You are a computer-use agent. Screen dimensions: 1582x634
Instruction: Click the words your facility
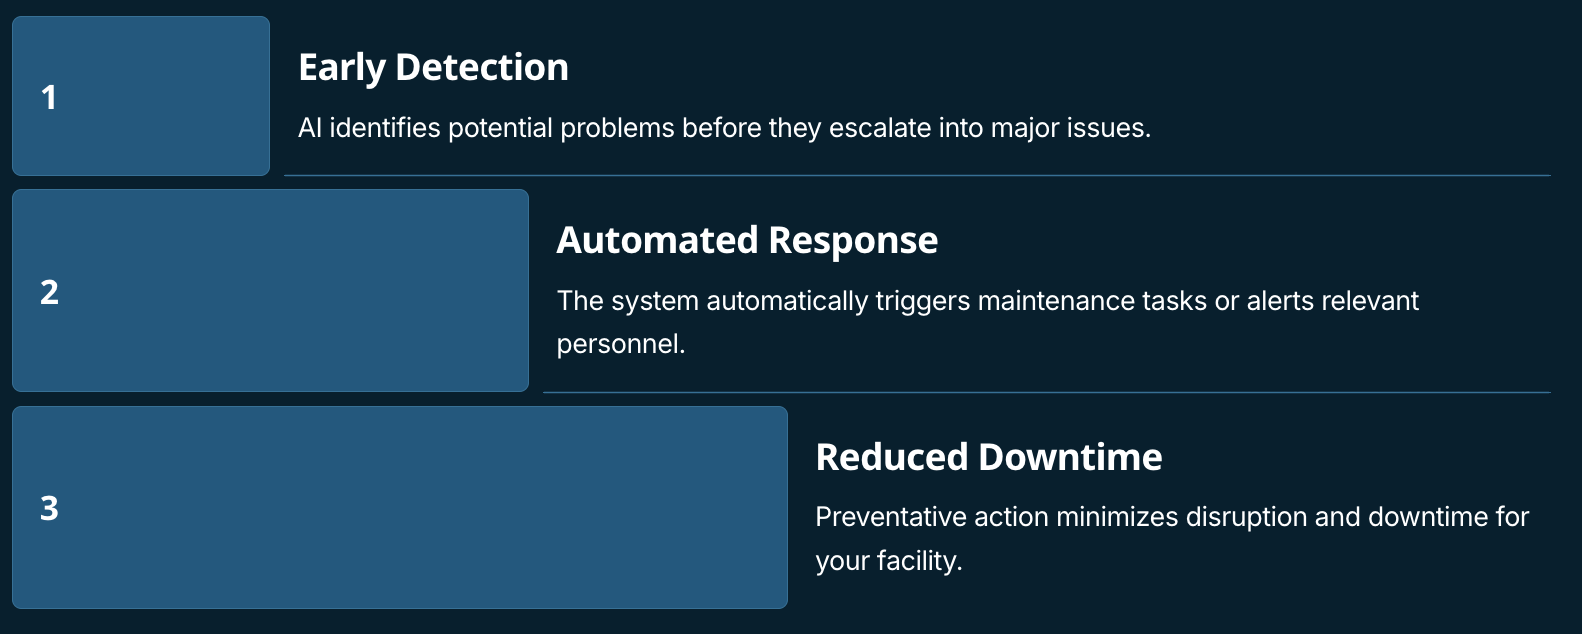[889, 560]
